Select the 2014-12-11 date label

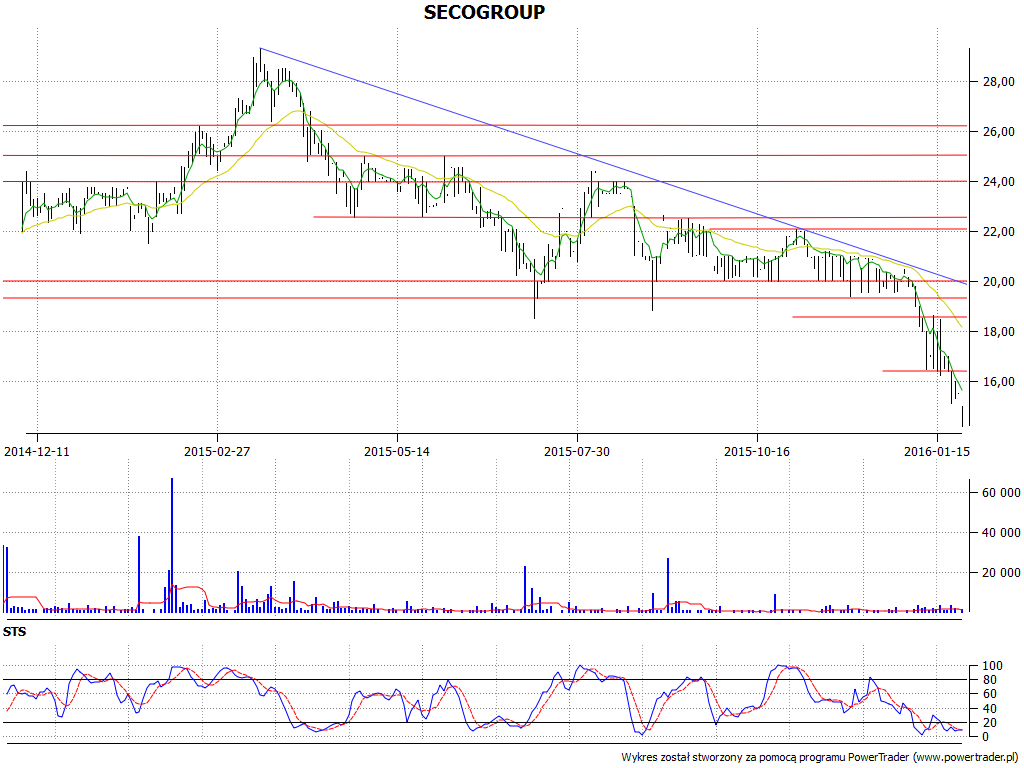(37, 451)
